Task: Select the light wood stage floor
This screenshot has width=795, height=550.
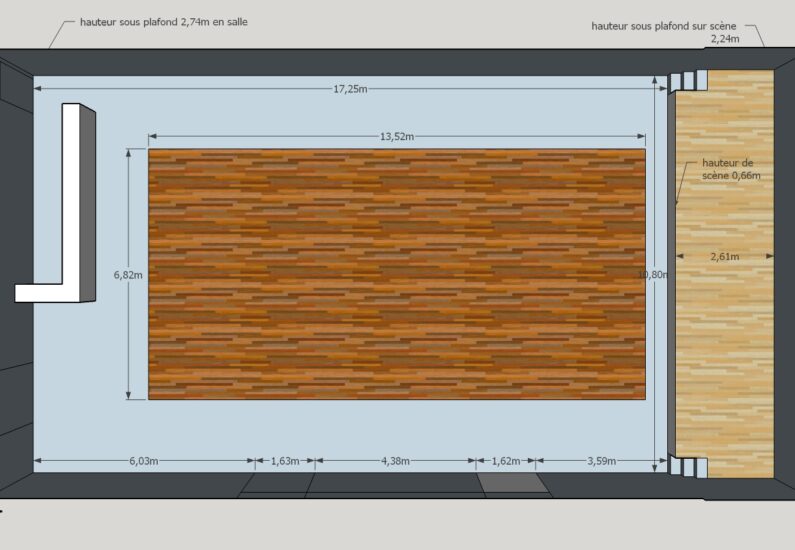Action: tap(725, 274)
